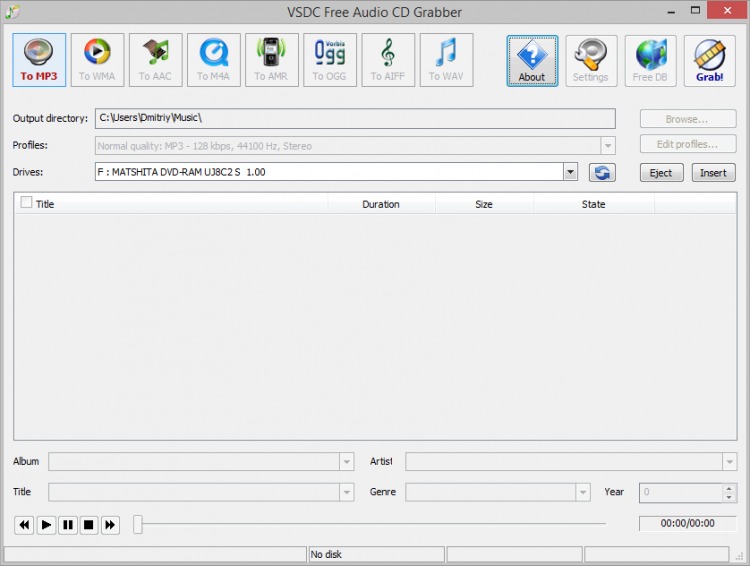
Task: Decrease the Year value with down arrow
Action: click(x=729, y=497)
